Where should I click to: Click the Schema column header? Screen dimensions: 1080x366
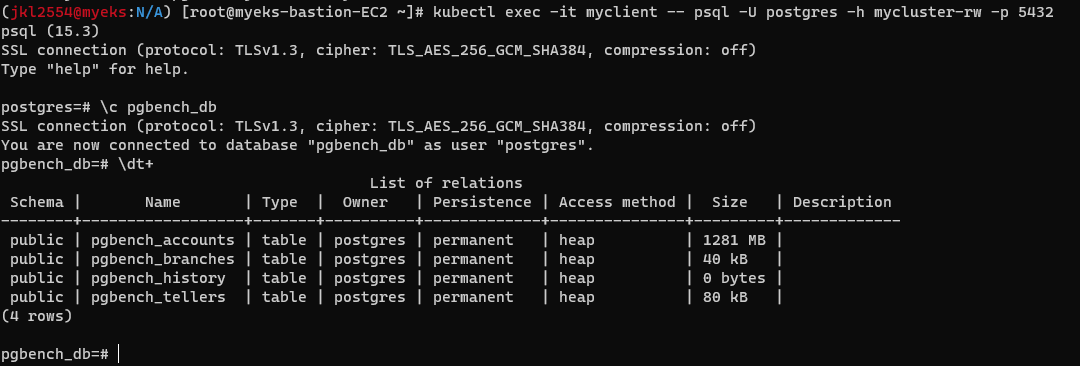(37, 202)
